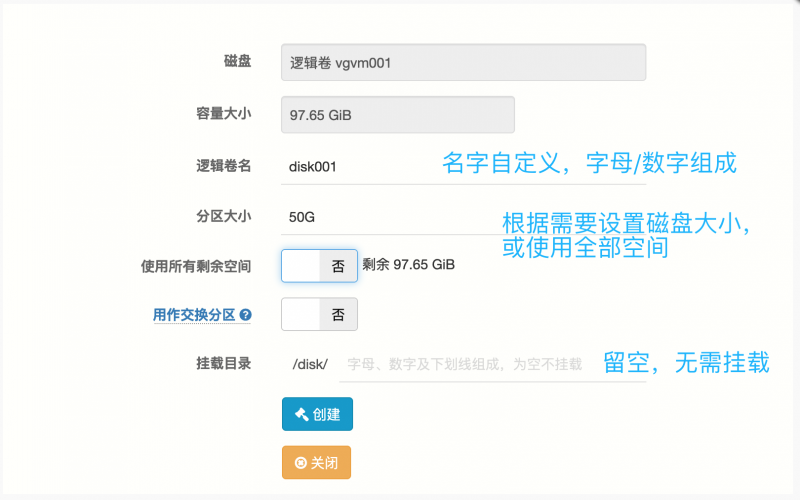Click the 使用所有剩余空间 label
This screenshot has height=500, width=800.
[196, 266]
